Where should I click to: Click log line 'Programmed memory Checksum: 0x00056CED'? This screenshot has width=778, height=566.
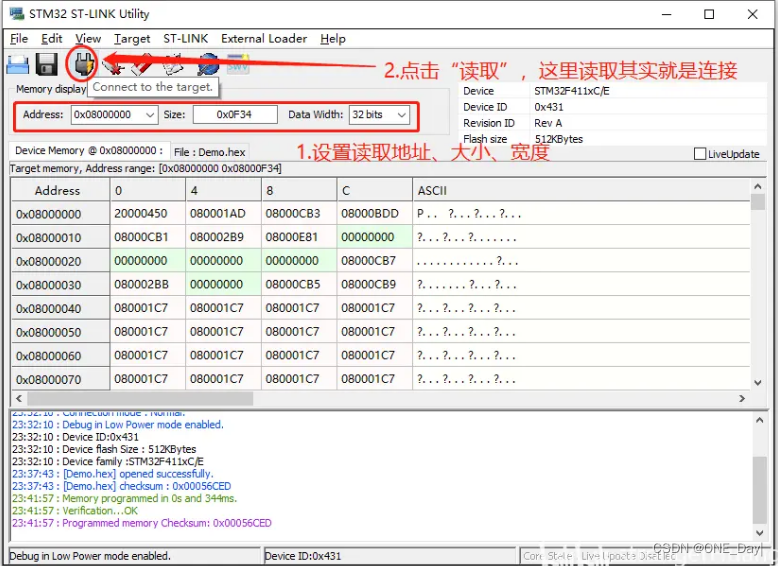point(142,523)
